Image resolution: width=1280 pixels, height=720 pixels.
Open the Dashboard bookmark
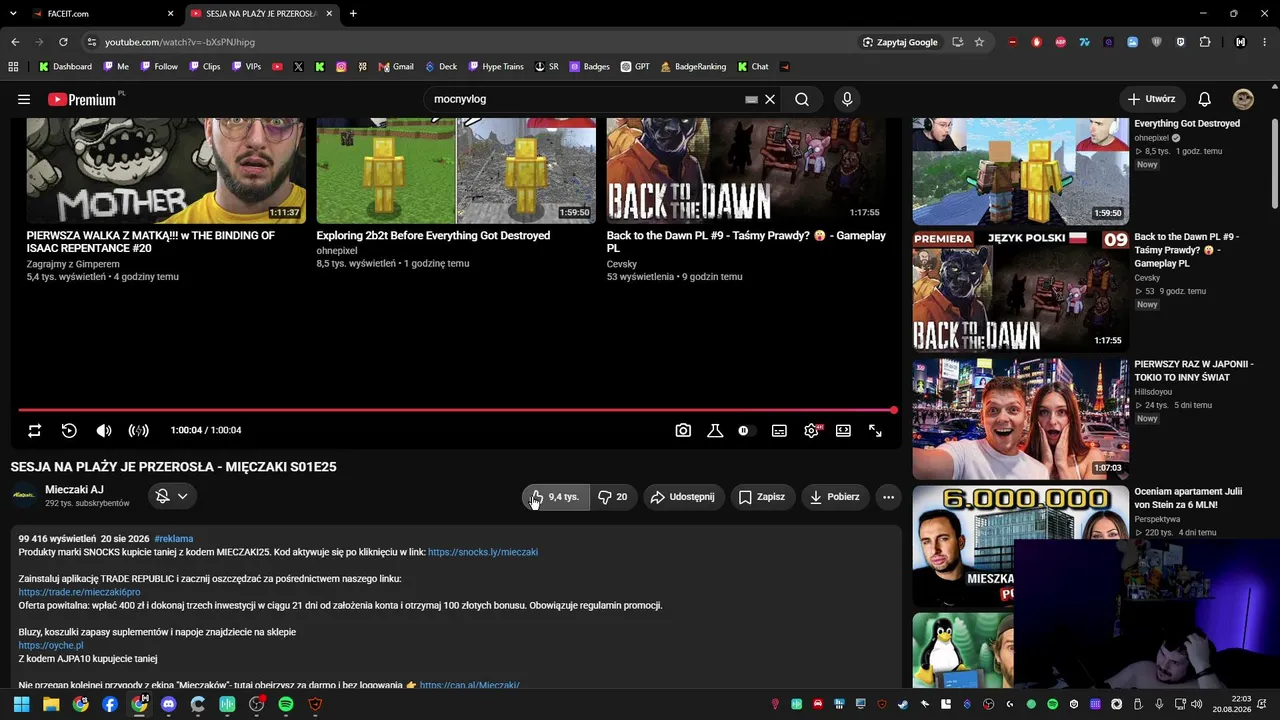tap(65, 67)
